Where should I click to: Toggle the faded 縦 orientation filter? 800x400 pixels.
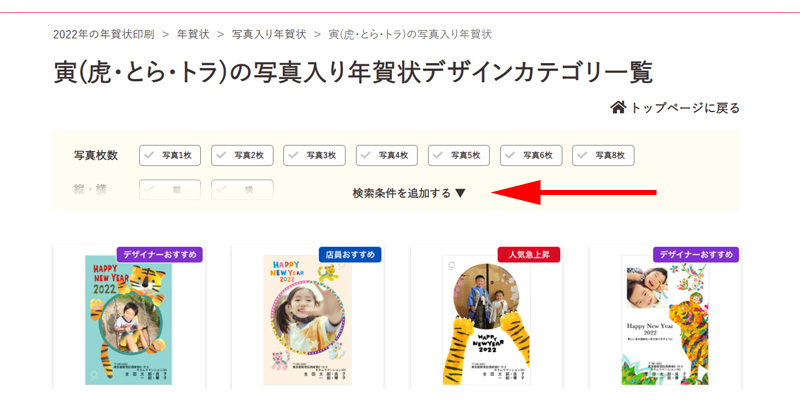coord(170,189)
